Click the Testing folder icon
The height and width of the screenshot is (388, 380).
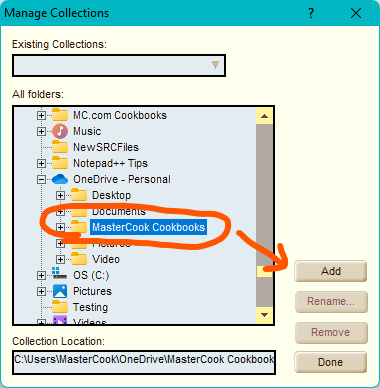(x=60, y=307)
